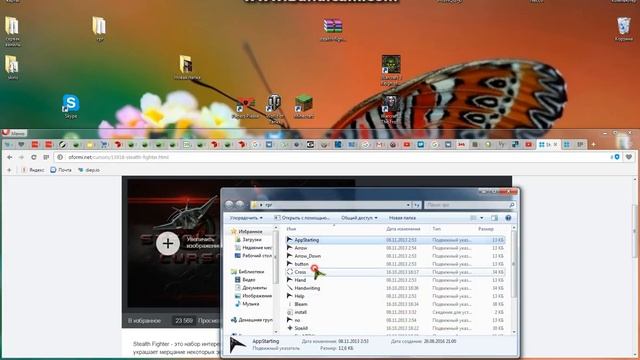Select the Handwriting cursor file
This screenshot has height=360, width=640.
click(x=395, y=288)
